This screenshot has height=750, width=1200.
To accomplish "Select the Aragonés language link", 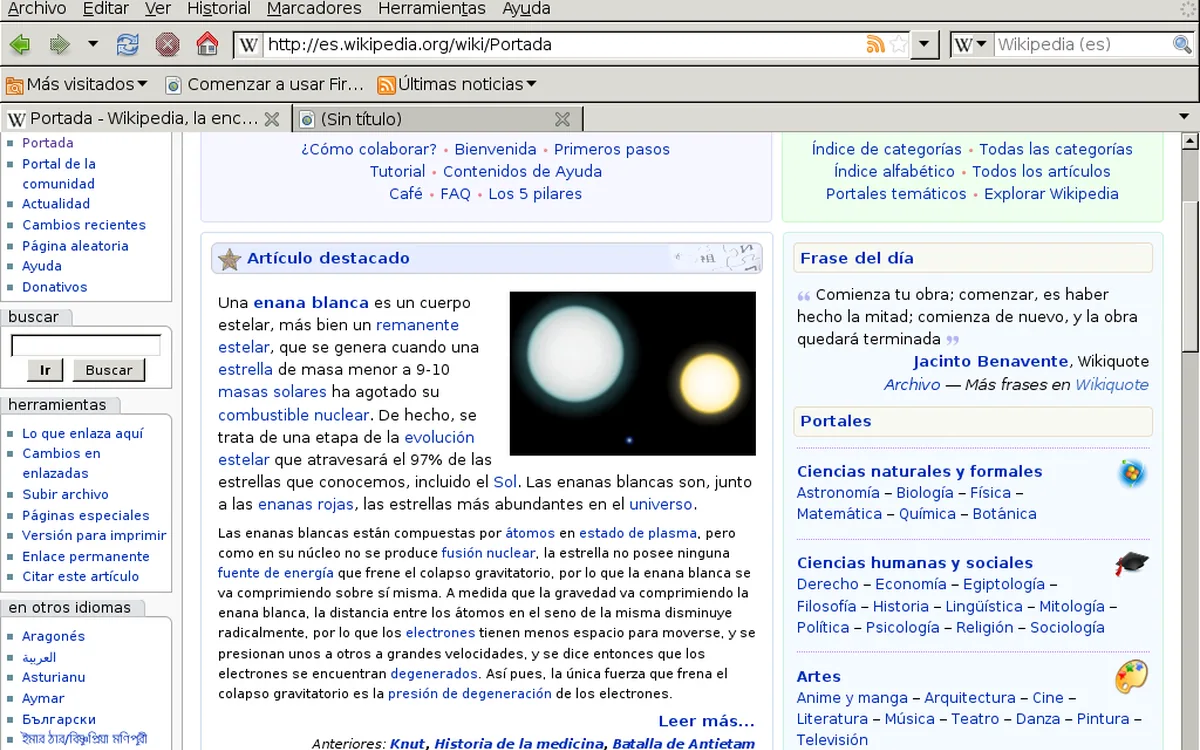I will click(x=54, y=636).
